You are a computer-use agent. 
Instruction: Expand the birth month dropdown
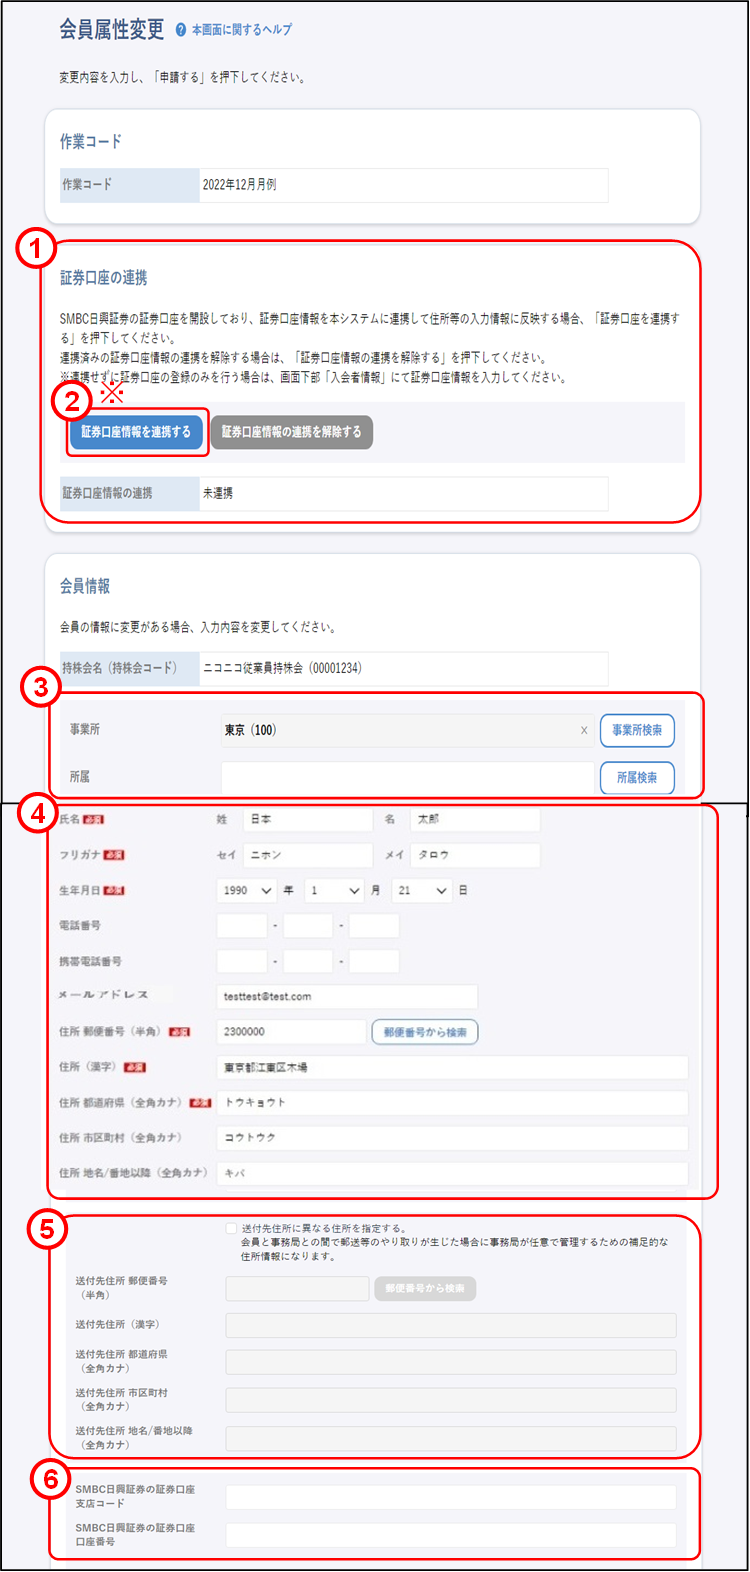(334, 890)
